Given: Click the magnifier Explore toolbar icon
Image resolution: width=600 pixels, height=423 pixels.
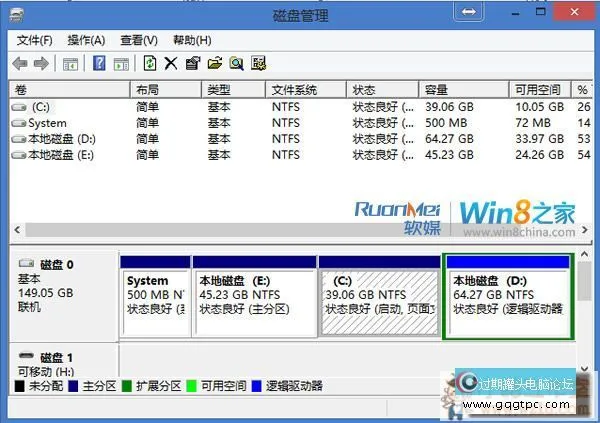Looking at the screenshot, I should coord(236,64).
